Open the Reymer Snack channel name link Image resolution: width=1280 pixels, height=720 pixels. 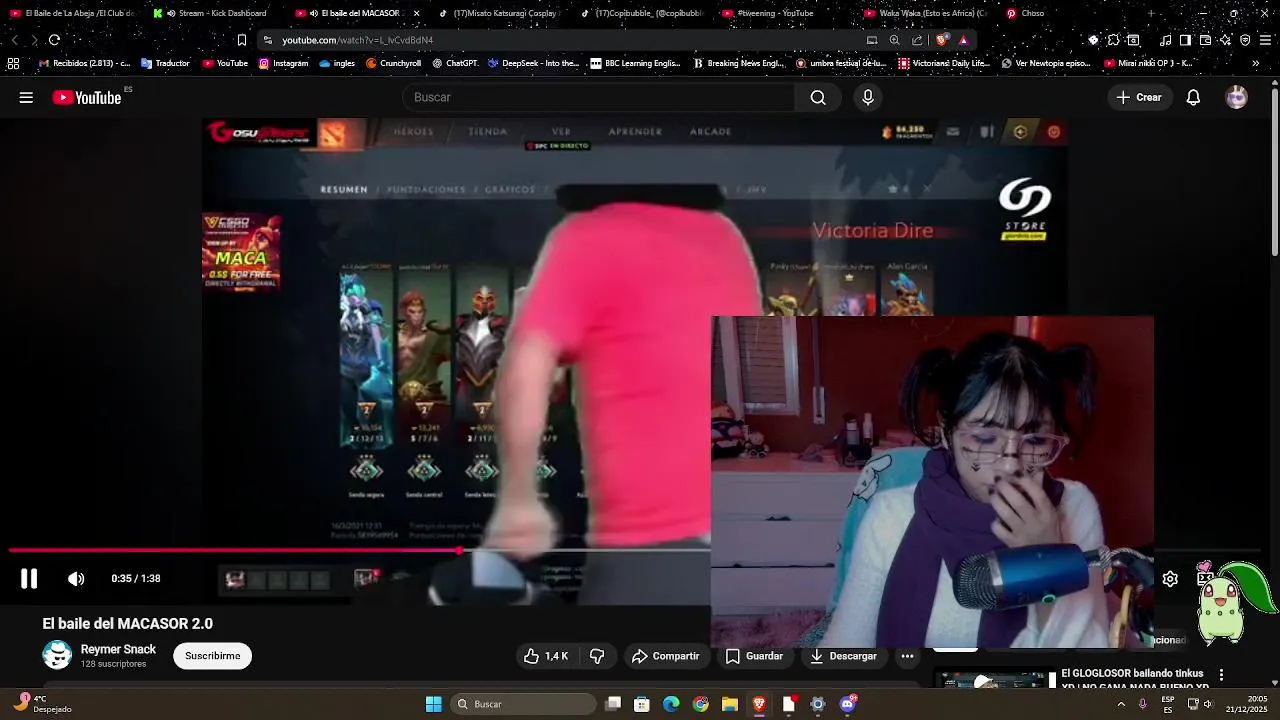[118, 649]
